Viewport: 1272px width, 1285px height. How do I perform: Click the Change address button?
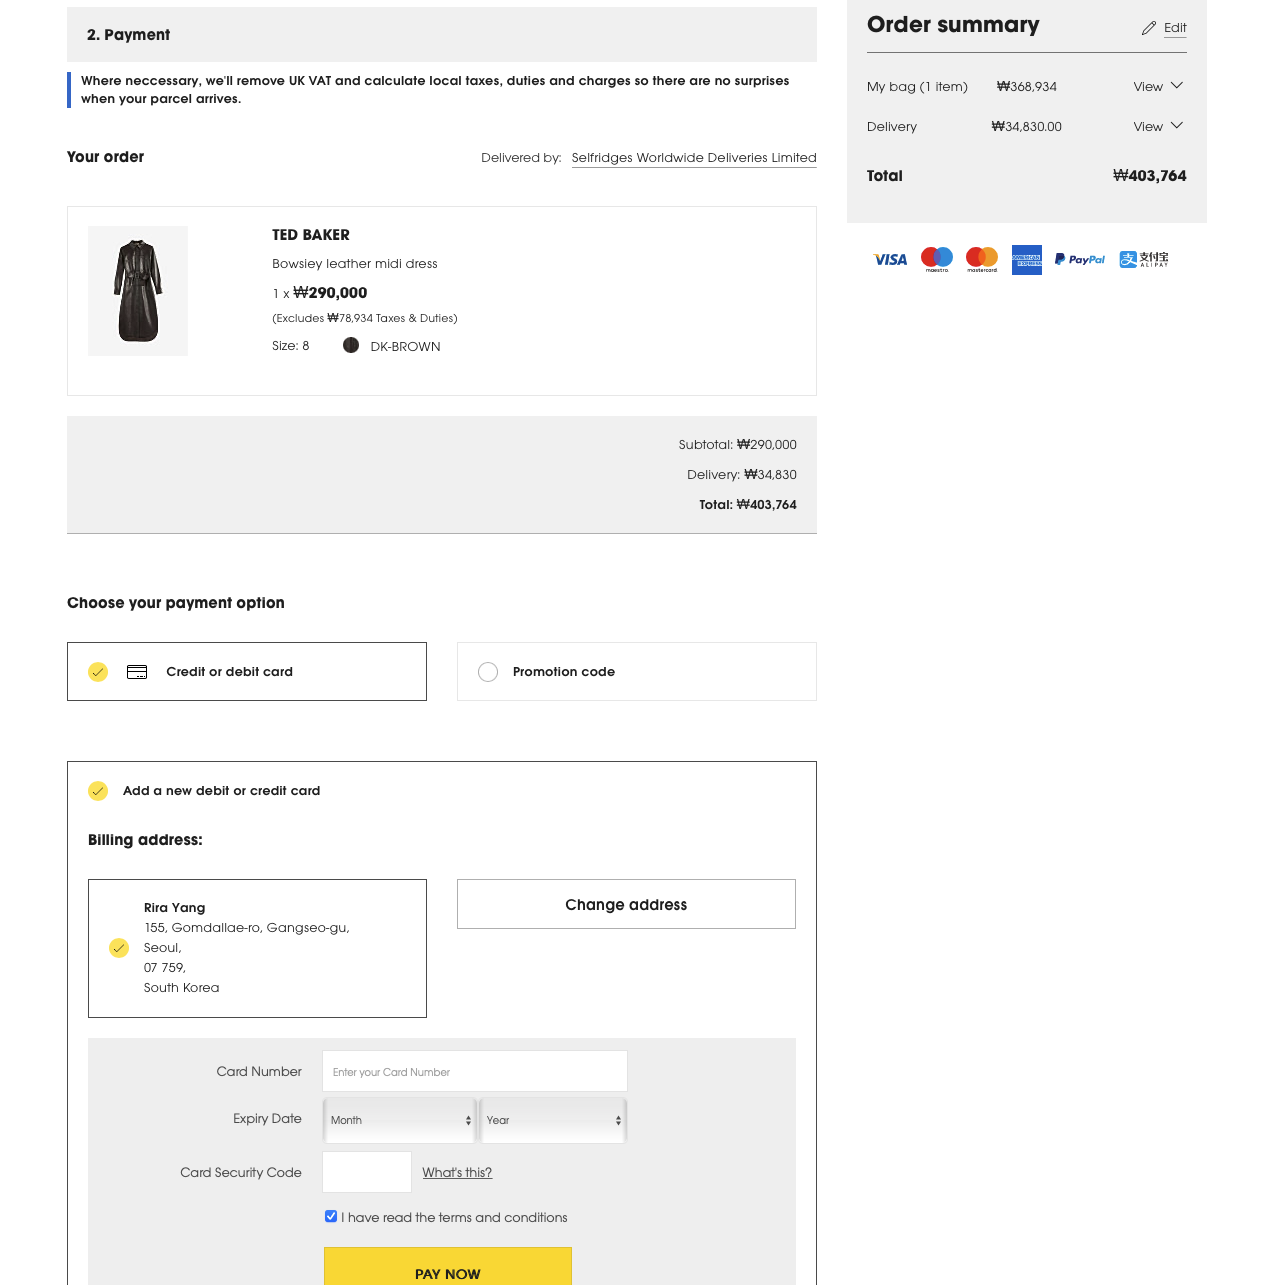626,904
